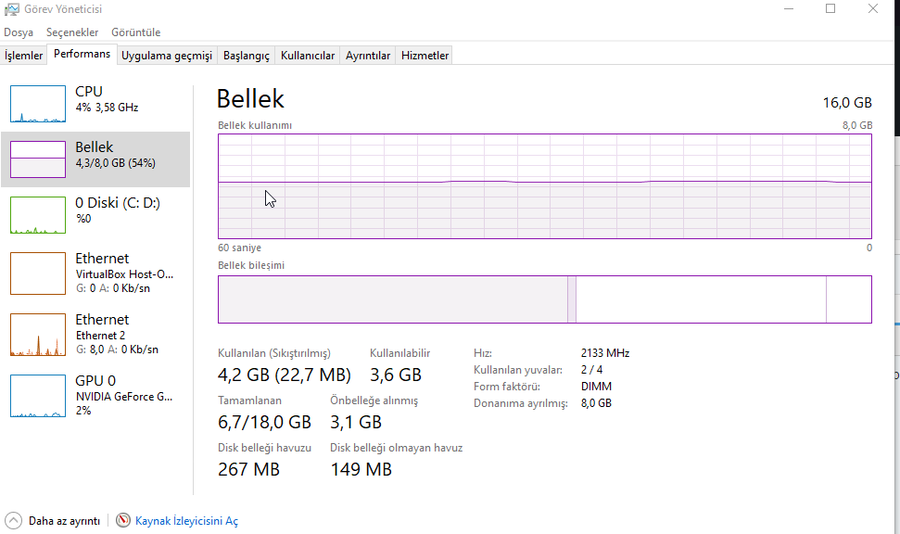Viewport: 900px width, 534px height.
Task: Collapse view with Daha az ayrıntı arrow
Action: point(13,521)
